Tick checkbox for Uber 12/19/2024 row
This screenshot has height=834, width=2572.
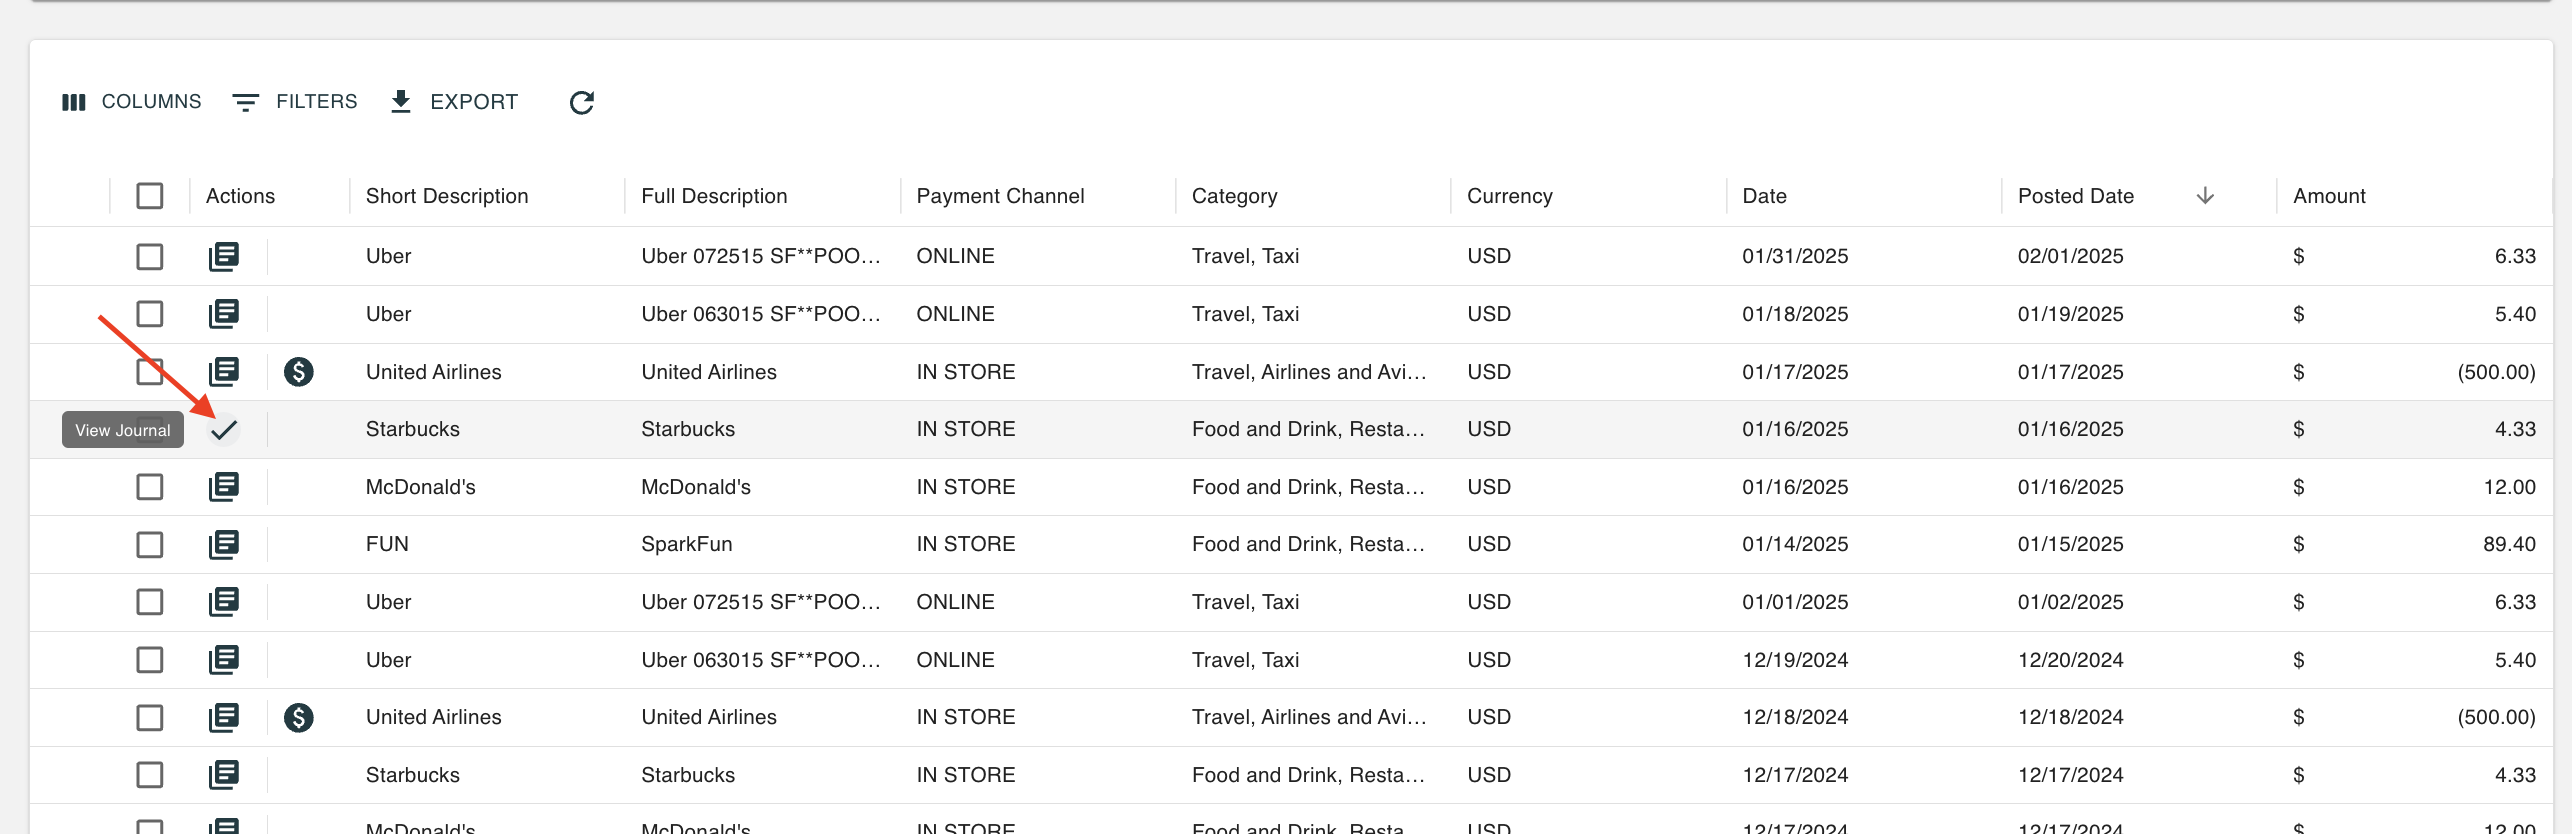click(x=150, y=660)
